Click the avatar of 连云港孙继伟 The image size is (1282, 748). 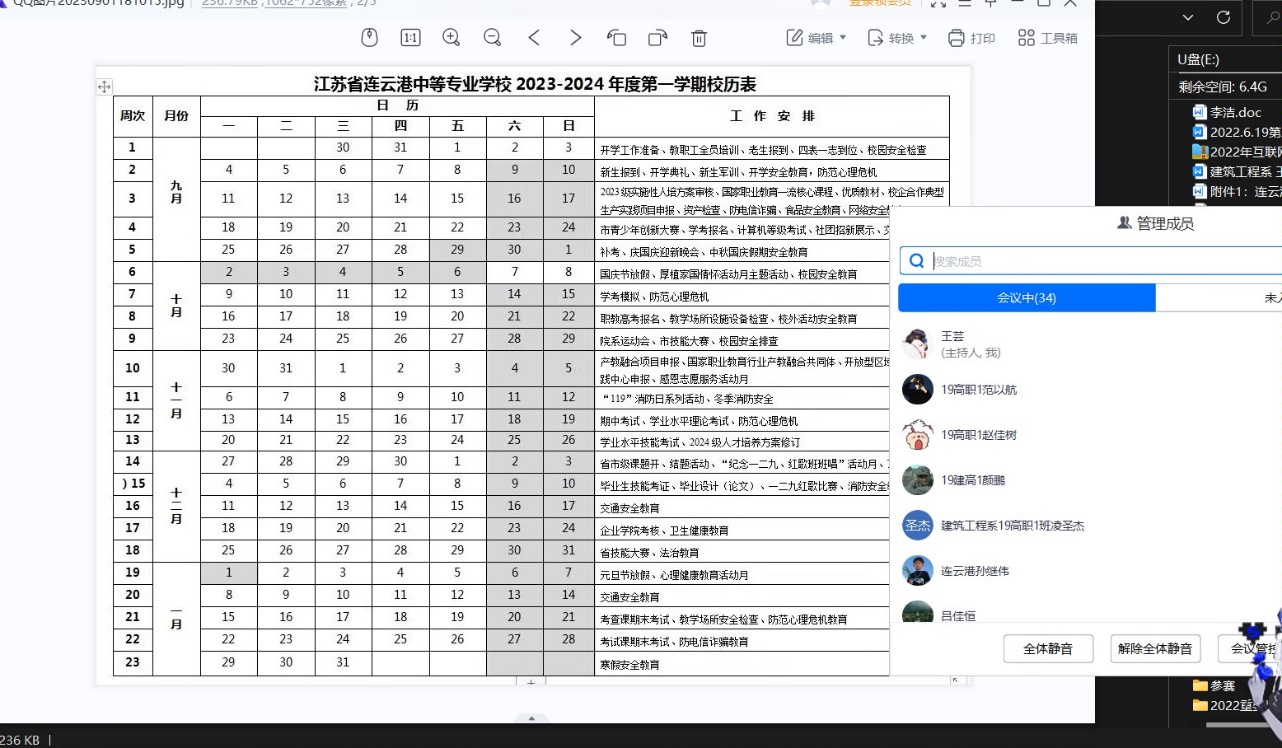point(917,571)
